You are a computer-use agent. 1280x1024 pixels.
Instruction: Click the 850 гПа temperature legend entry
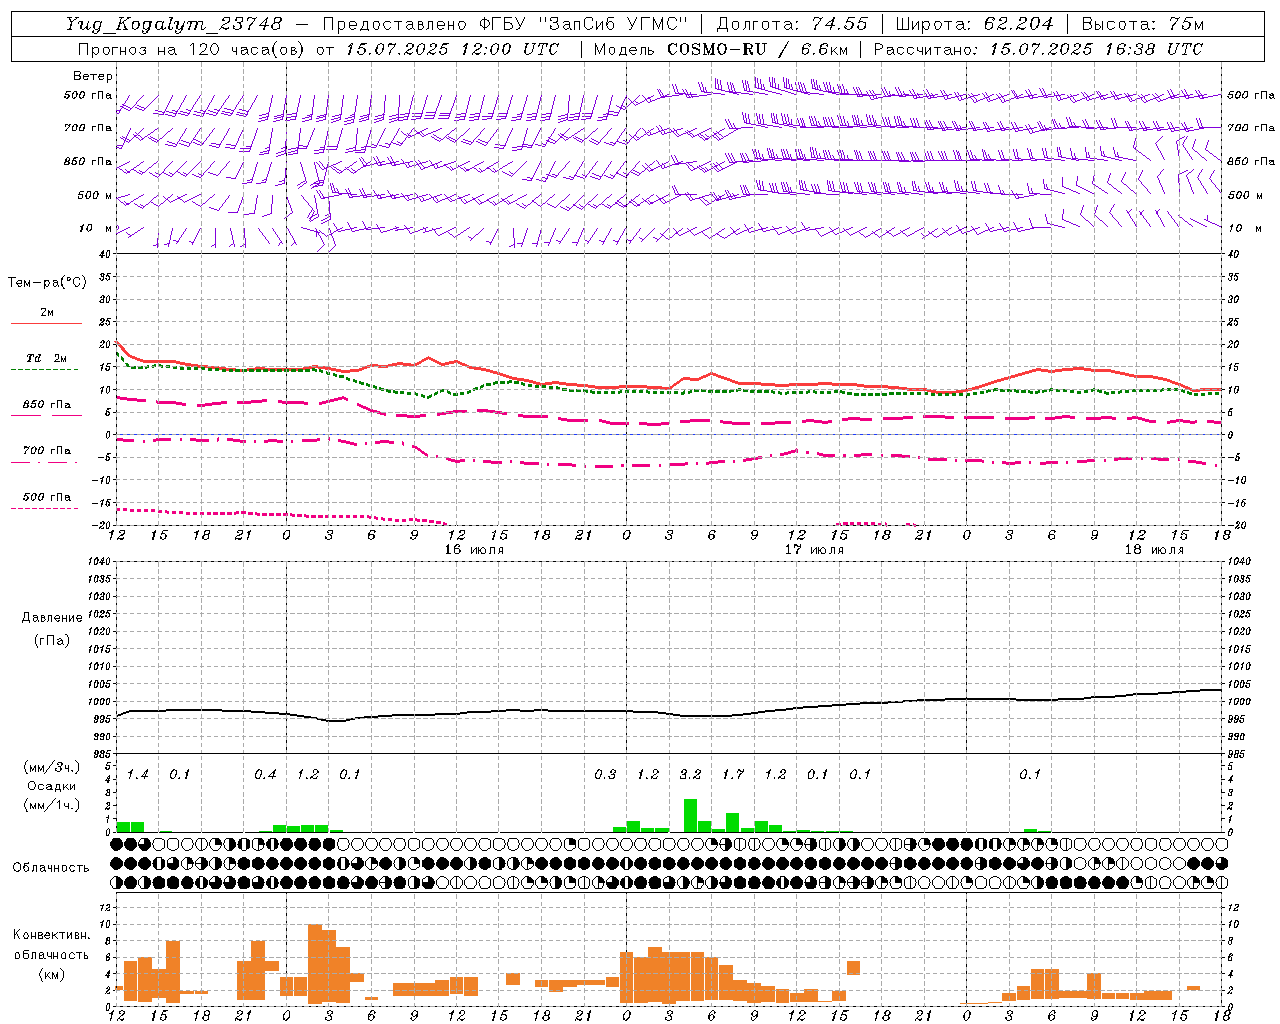(x=47, y=405)
